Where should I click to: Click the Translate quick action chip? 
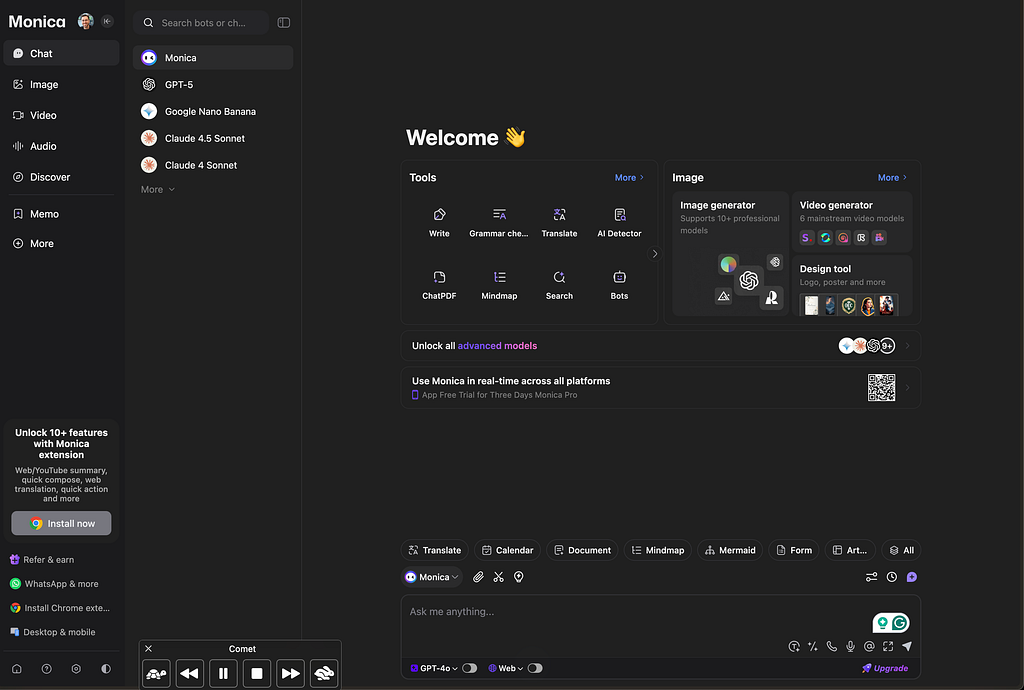pyautogui.click(x=435, y=550)
